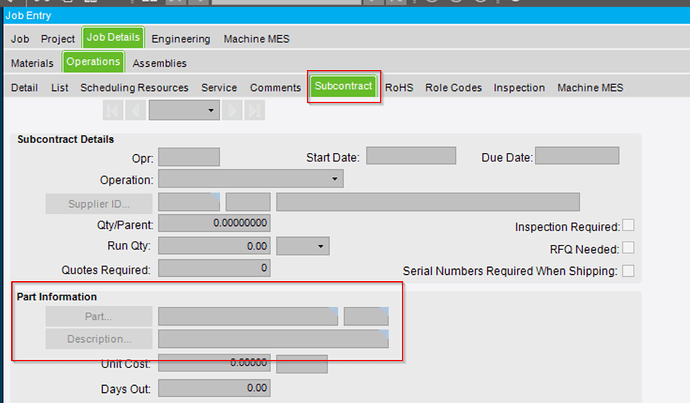The width and height of the screenshot is (690, 403).
Task: Click the long supplier name field
Action: point(428,202)
